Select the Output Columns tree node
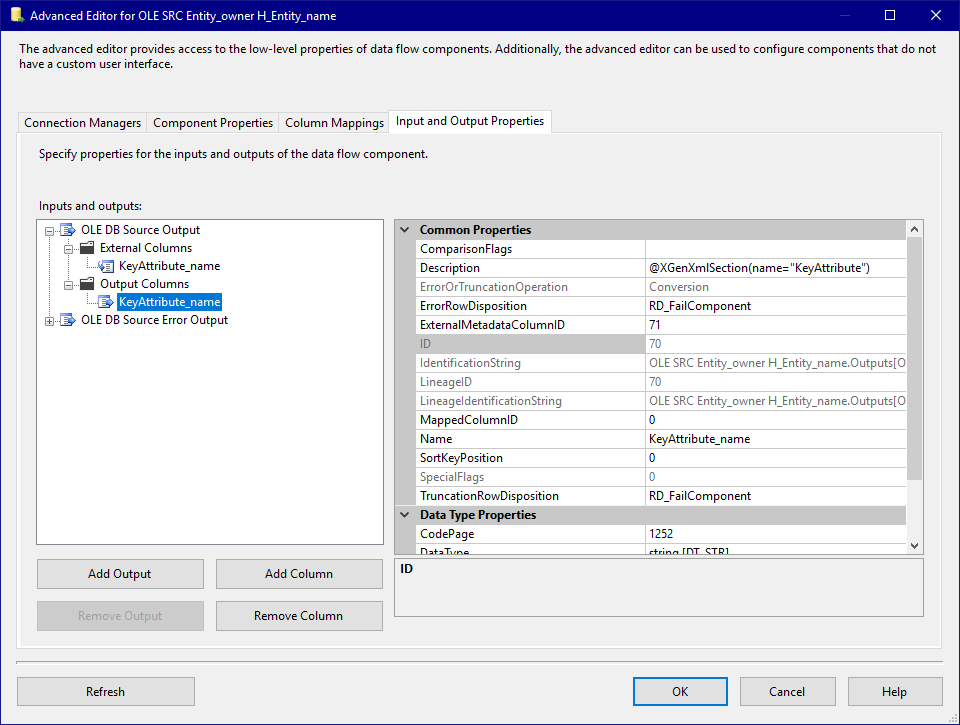 (144, 284)
